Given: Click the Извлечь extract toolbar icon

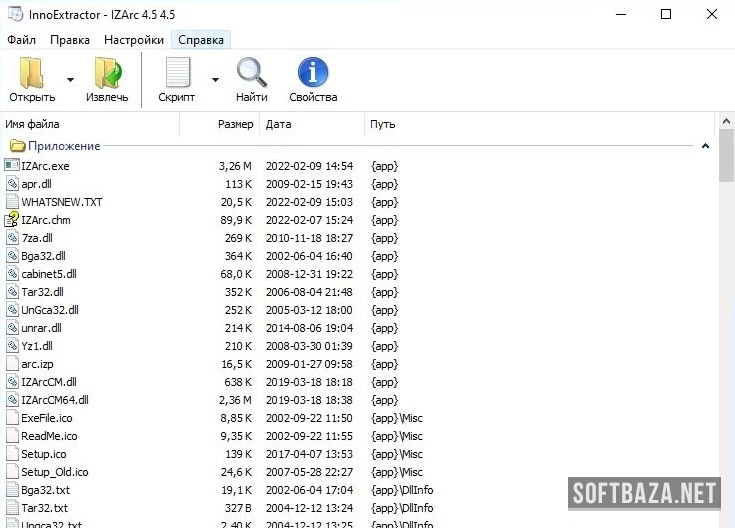Looking at the screenshot, I should tap(107, 74).
